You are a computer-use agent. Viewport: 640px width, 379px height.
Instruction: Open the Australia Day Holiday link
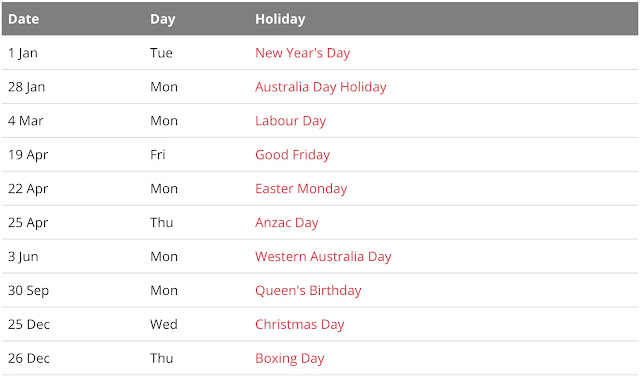click(320, 87)
